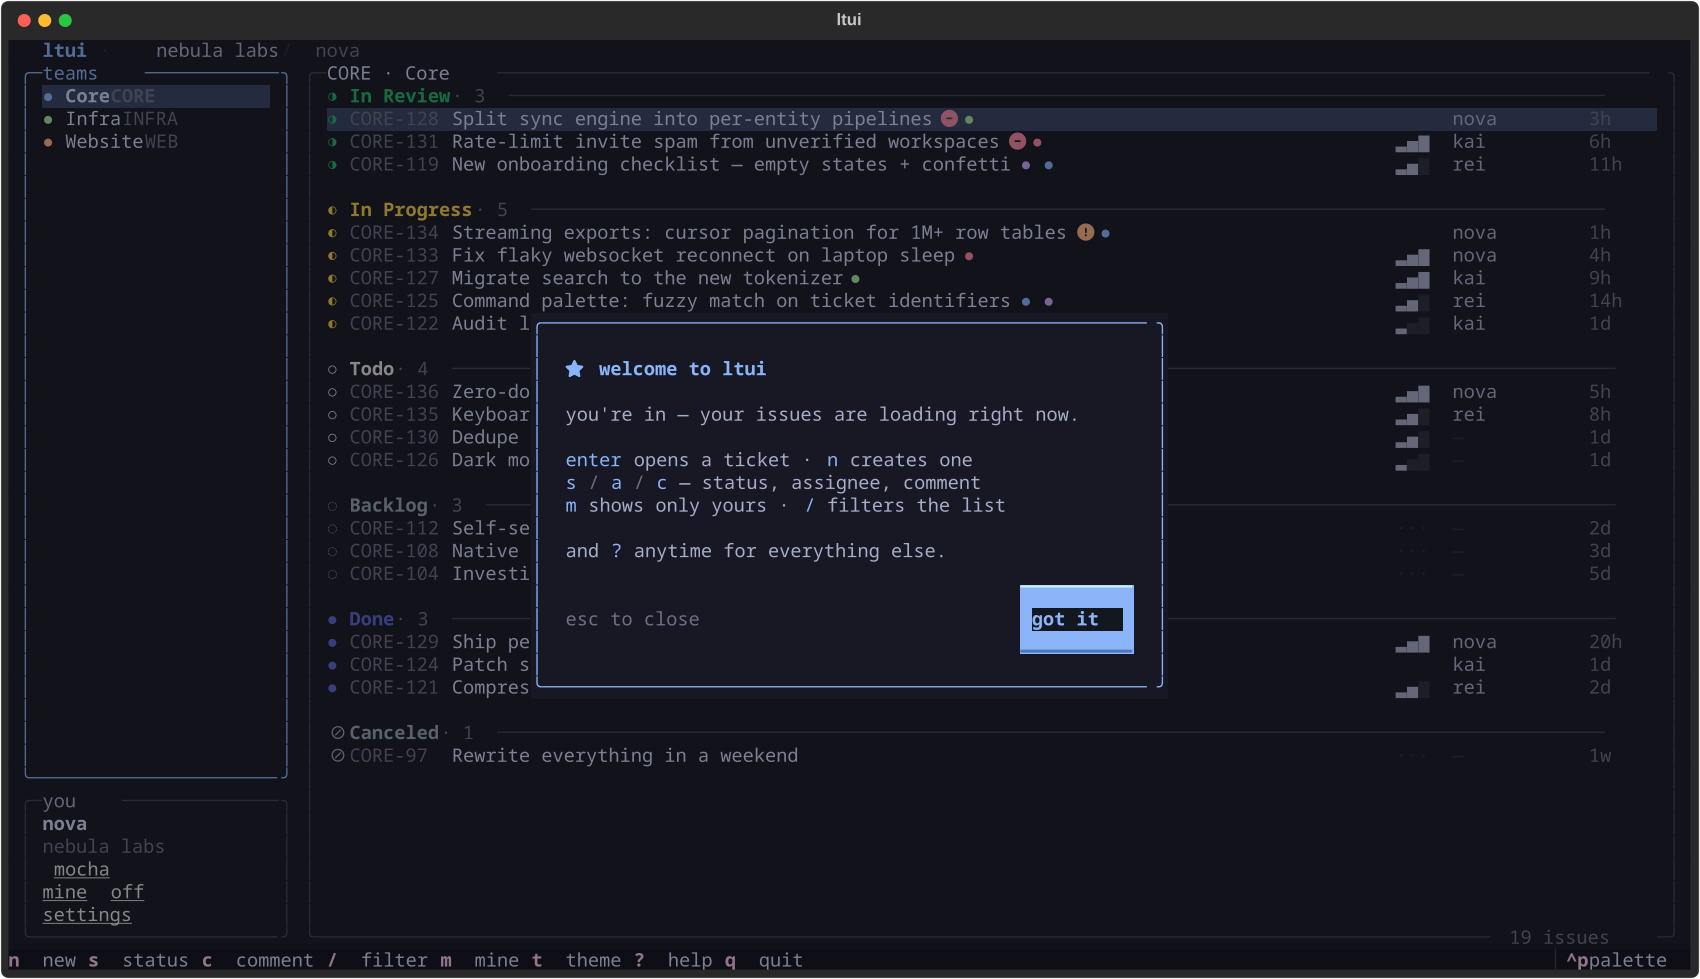This screenshot has width=1700, height=979.
Task: Switch the mocha theme setting
Action: [x=81, y=870]
